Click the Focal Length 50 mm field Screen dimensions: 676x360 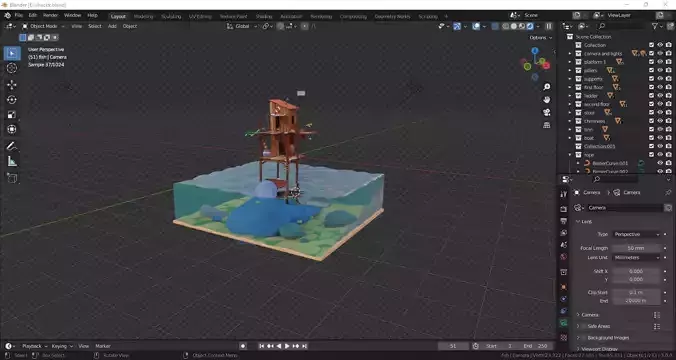(x=636, y=248)
